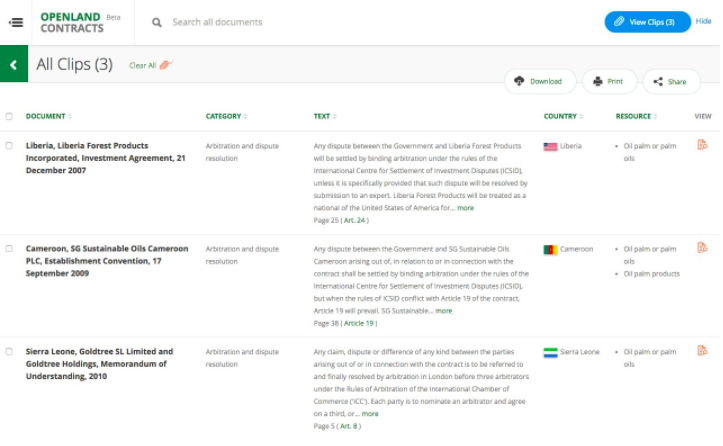This screenshot has height=446, width=723.
Task: Click Oil palm or palm oils in Sierra Leone row
Action: (x=650, y=358)
